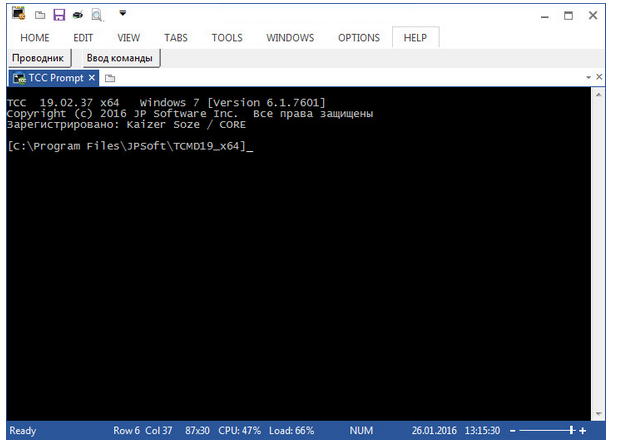The width and height of the screenshot is (617, 448).
Task: Select the TCC Prompt tab
Action: tap(56, 78)
